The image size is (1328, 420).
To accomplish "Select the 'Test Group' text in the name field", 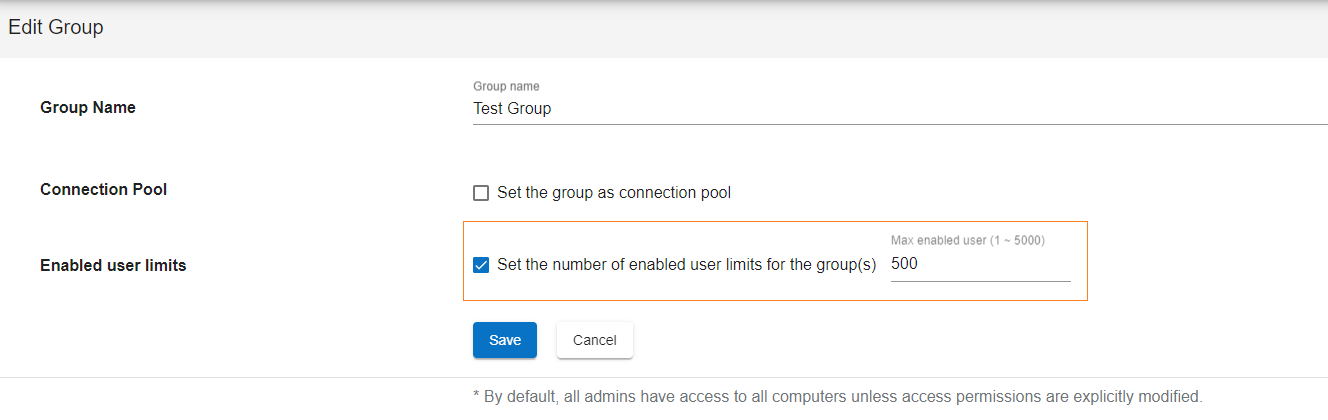I will [512, 108].
